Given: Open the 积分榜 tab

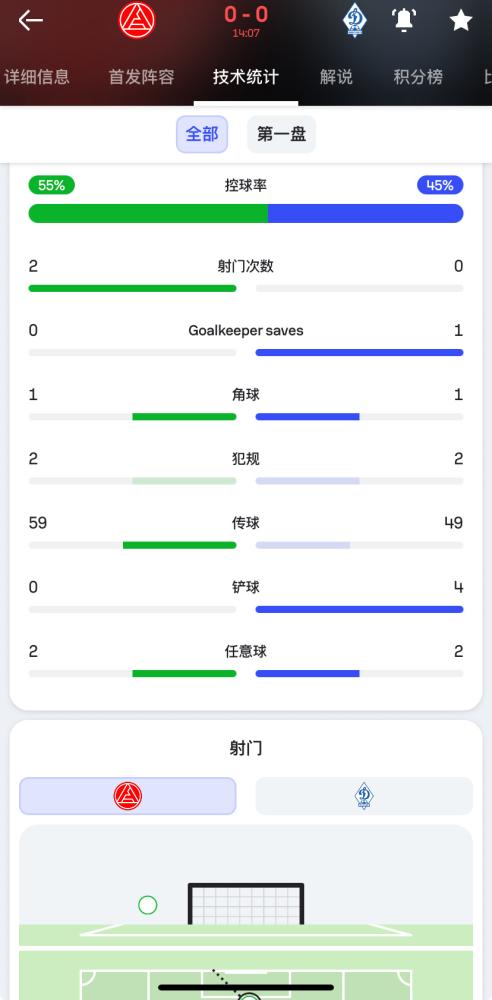Looking at the screenshot, I should click(418, 77).
